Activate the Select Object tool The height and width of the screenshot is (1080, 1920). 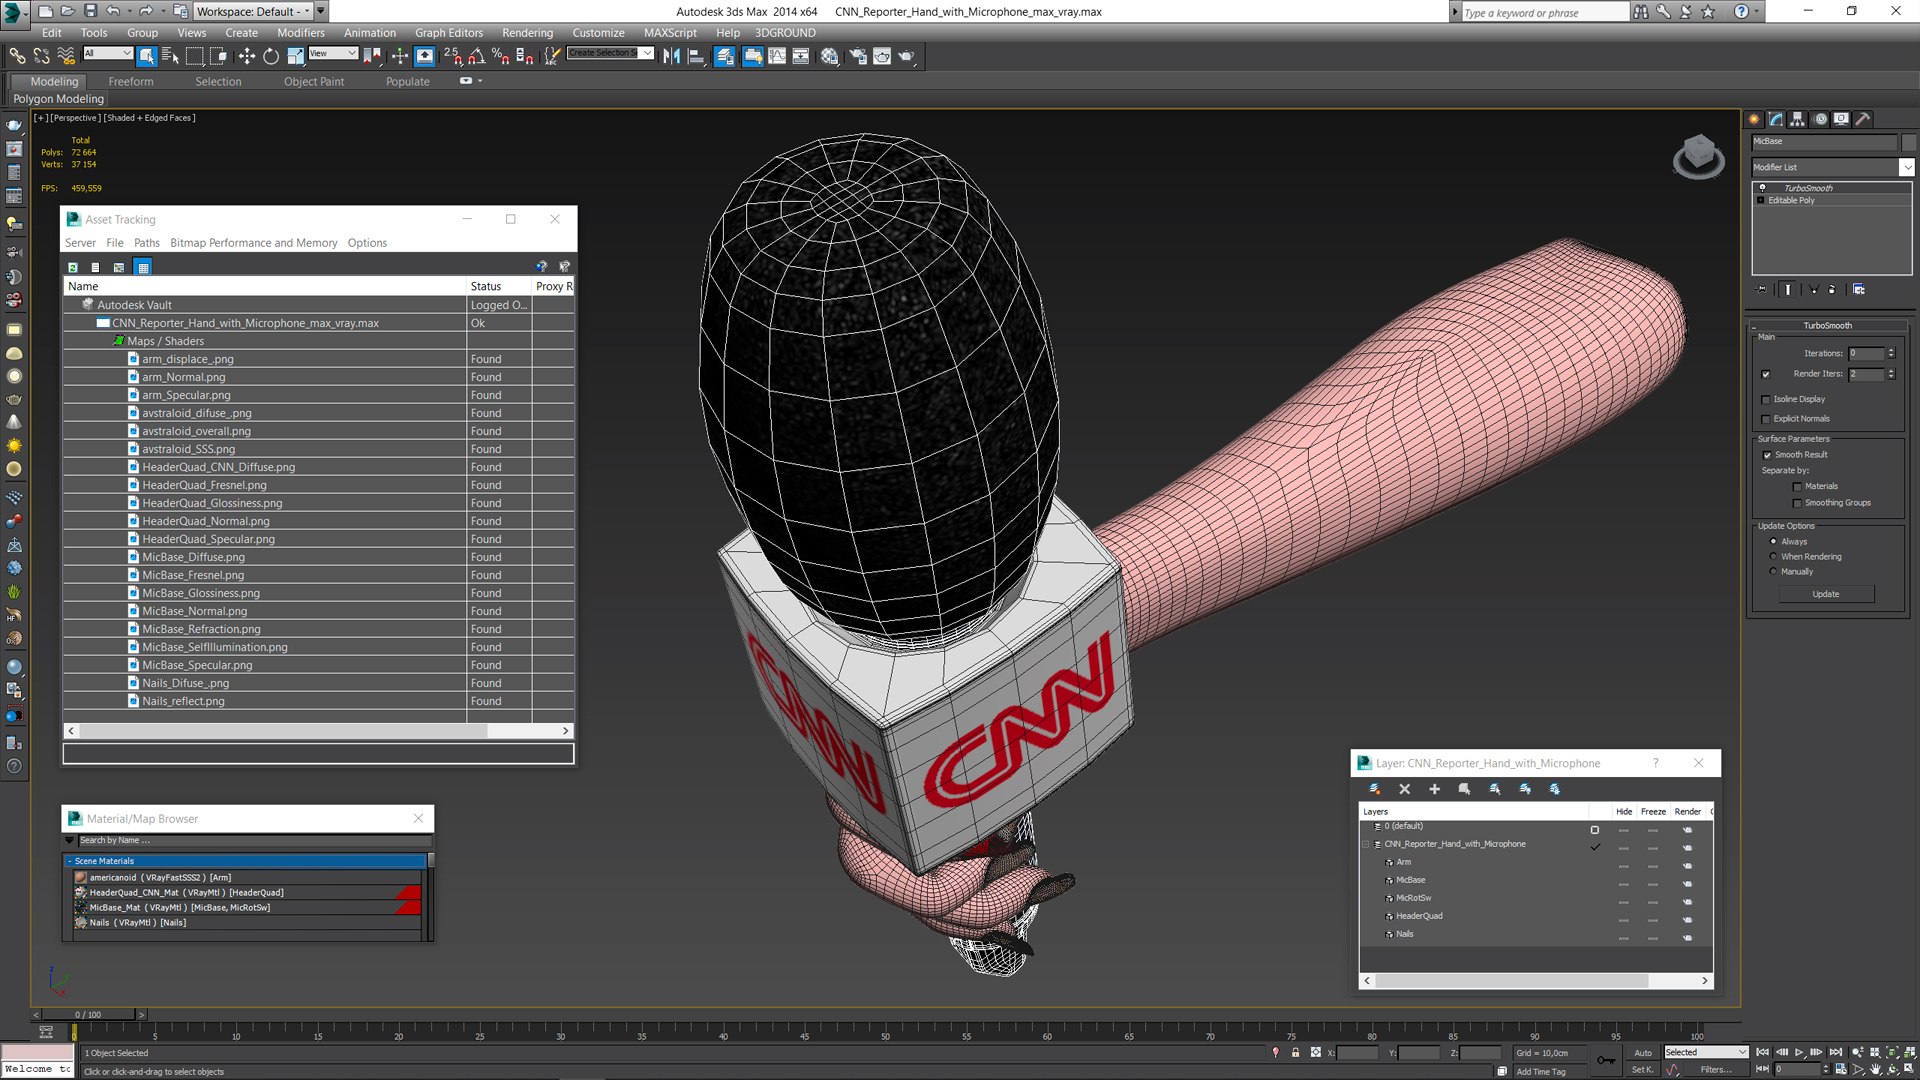147,56
